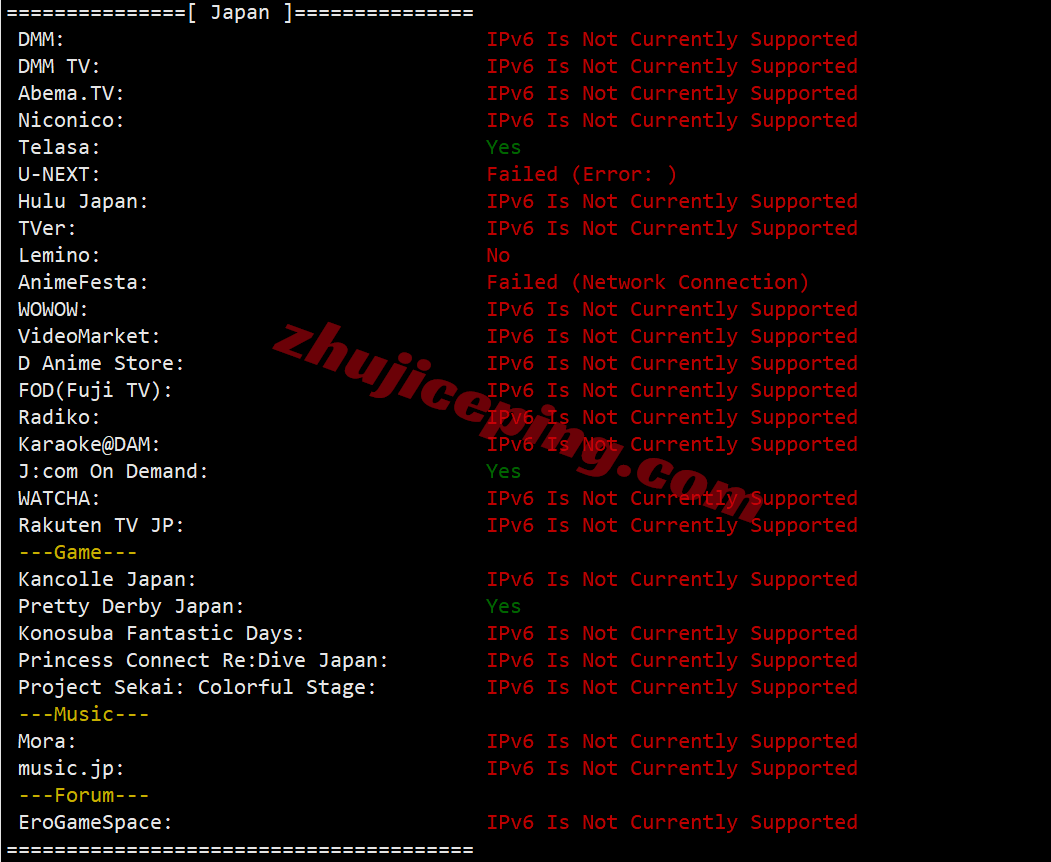1051x862 pixels.
Task: Click the green Yes result for Telasa
Action: point(503,147)
